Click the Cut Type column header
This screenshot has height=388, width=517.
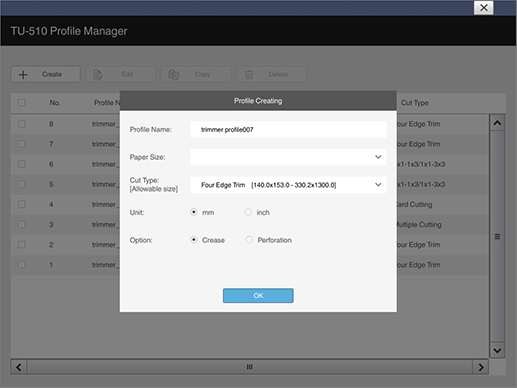click(415, 103)
